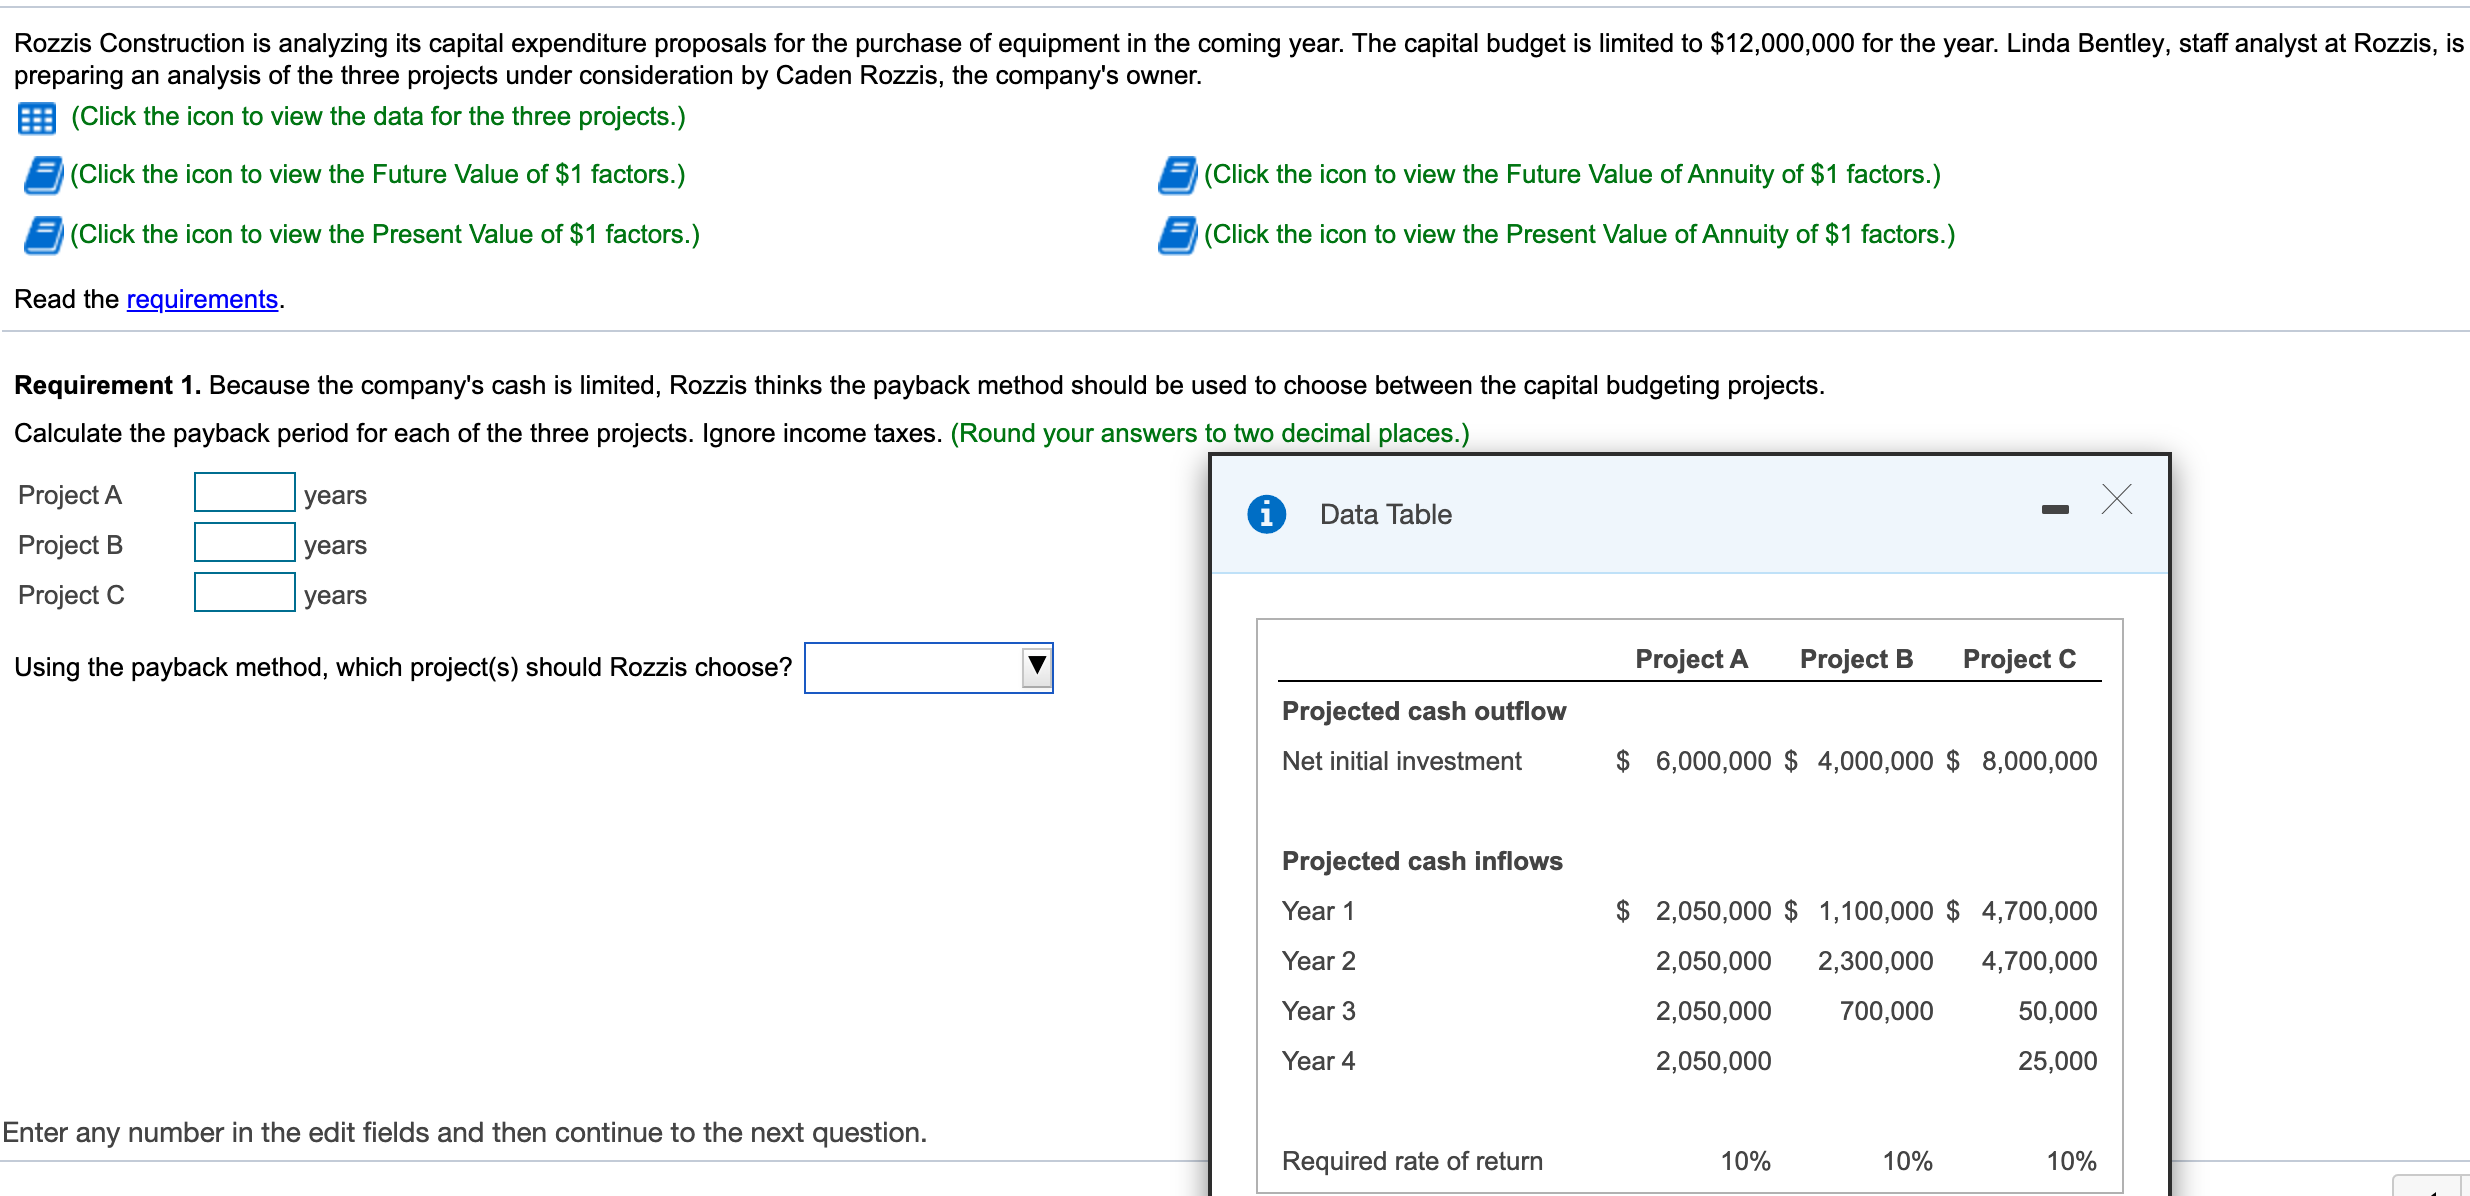Open Present Value of $1 factors book icon
2470x1196 pixels.
[x=43, y=236]
